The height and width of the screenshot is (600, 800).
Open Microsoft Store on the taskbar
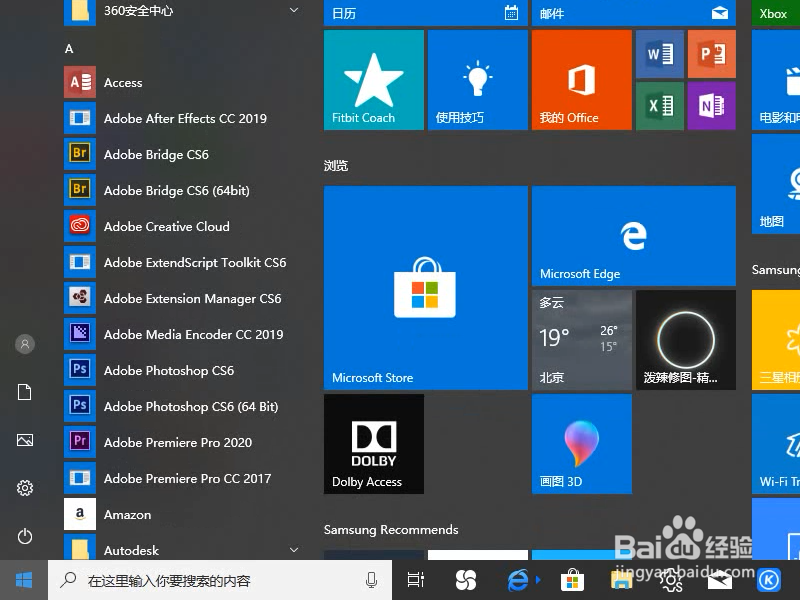(x=572, y=580)
